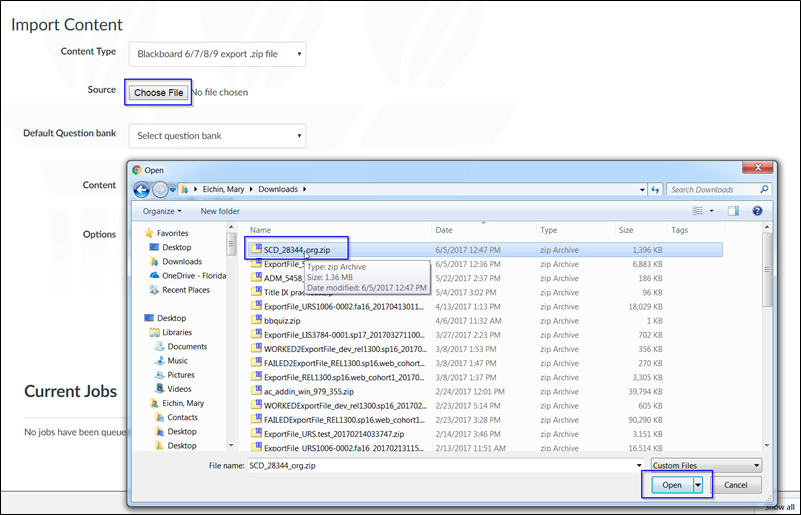The image size is (801, 515).
Task: Open the Custom Files type dropdown
Action: [x=706, y=465]
